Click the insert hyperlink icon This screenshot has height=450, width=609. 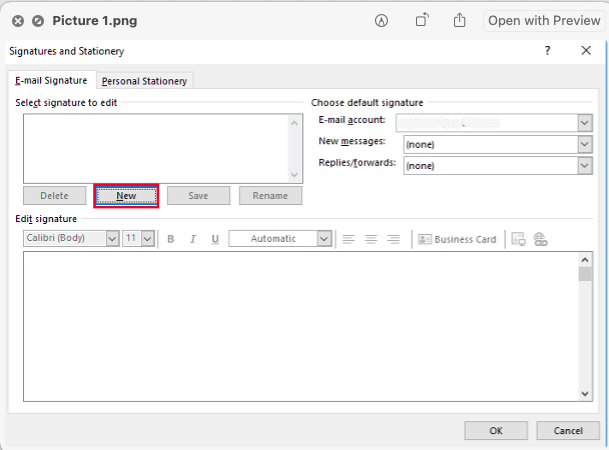click(540, 239)
